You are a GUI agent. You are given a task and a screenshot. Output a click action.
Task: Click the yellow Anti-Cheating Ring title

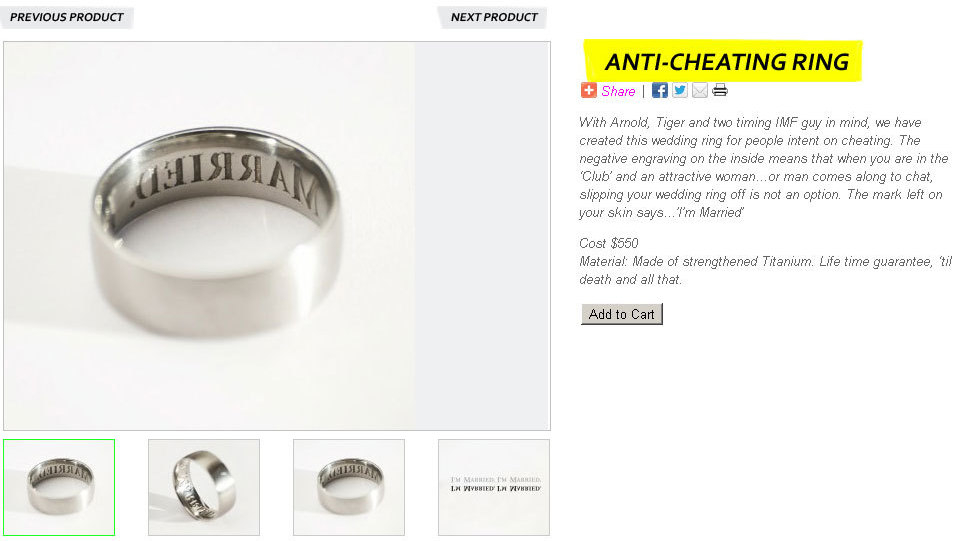723,61
